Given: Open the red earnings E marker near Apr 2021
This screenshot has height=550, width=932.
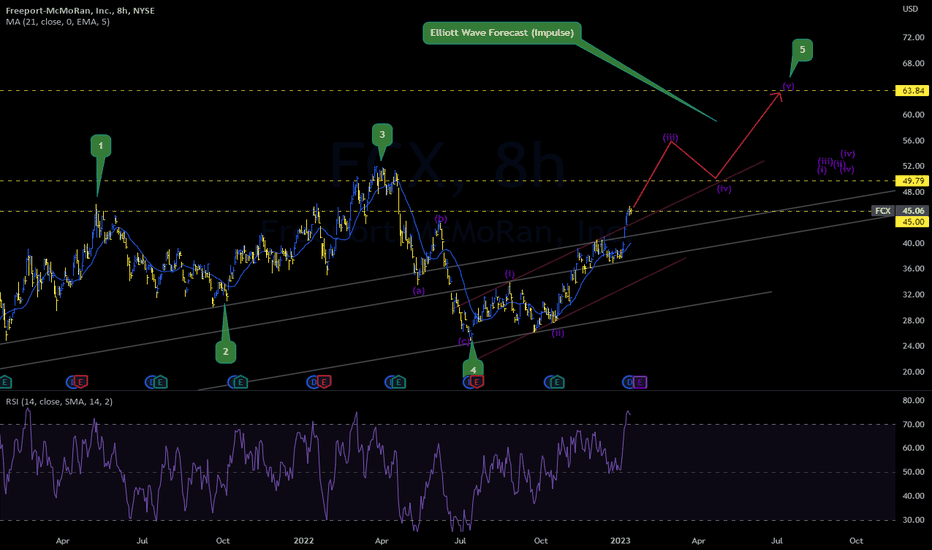Looking at the screenshot, I should [81, 382].
